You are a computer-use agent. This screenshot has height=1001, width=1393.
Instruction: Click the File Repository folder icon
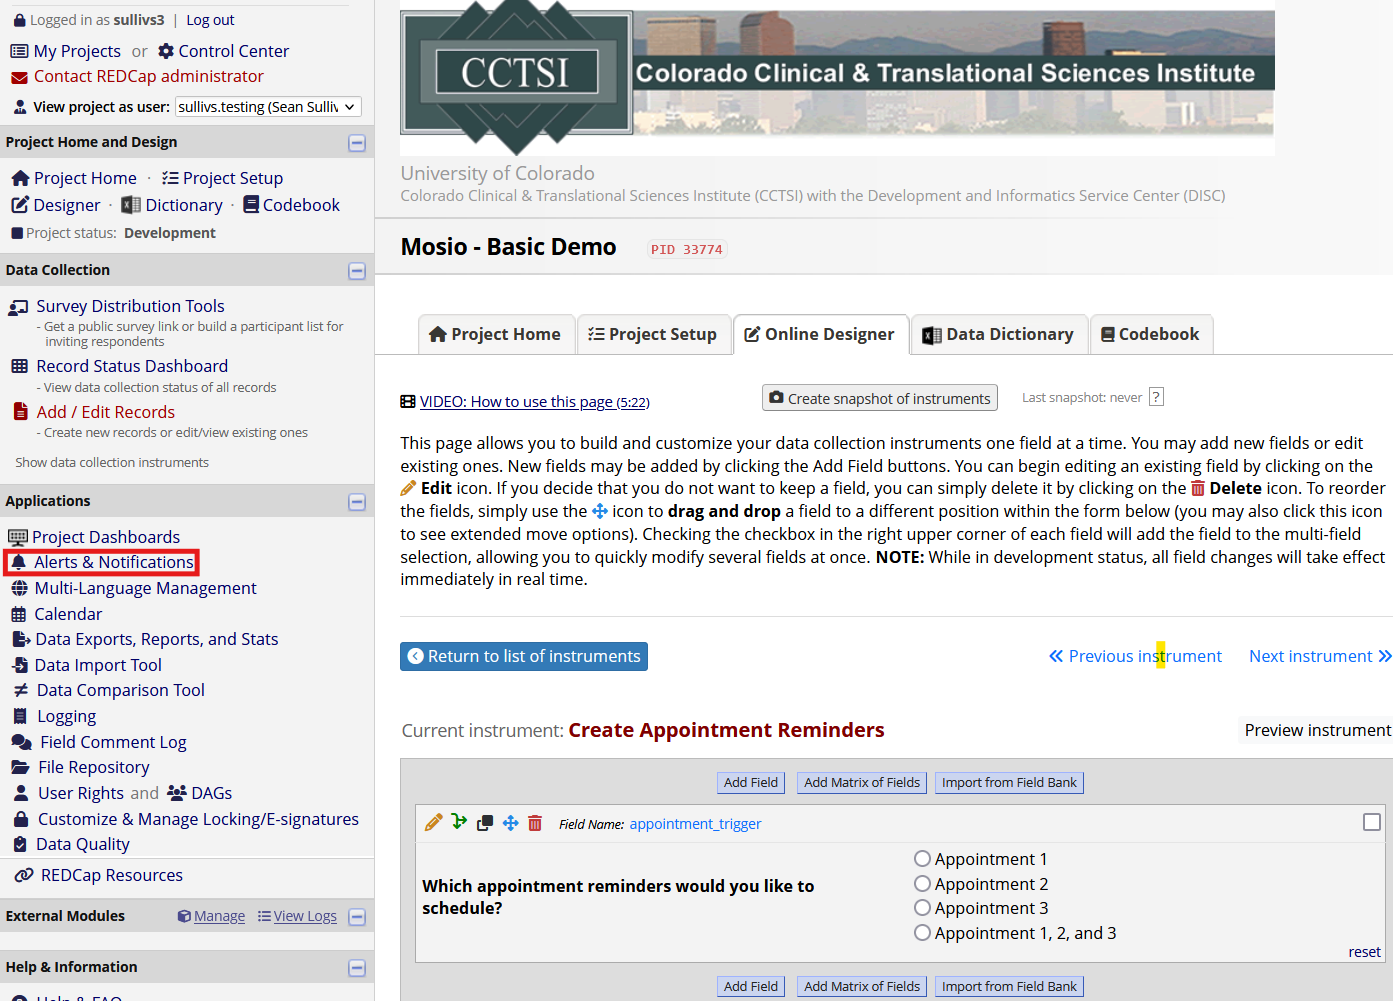point(20,767)
